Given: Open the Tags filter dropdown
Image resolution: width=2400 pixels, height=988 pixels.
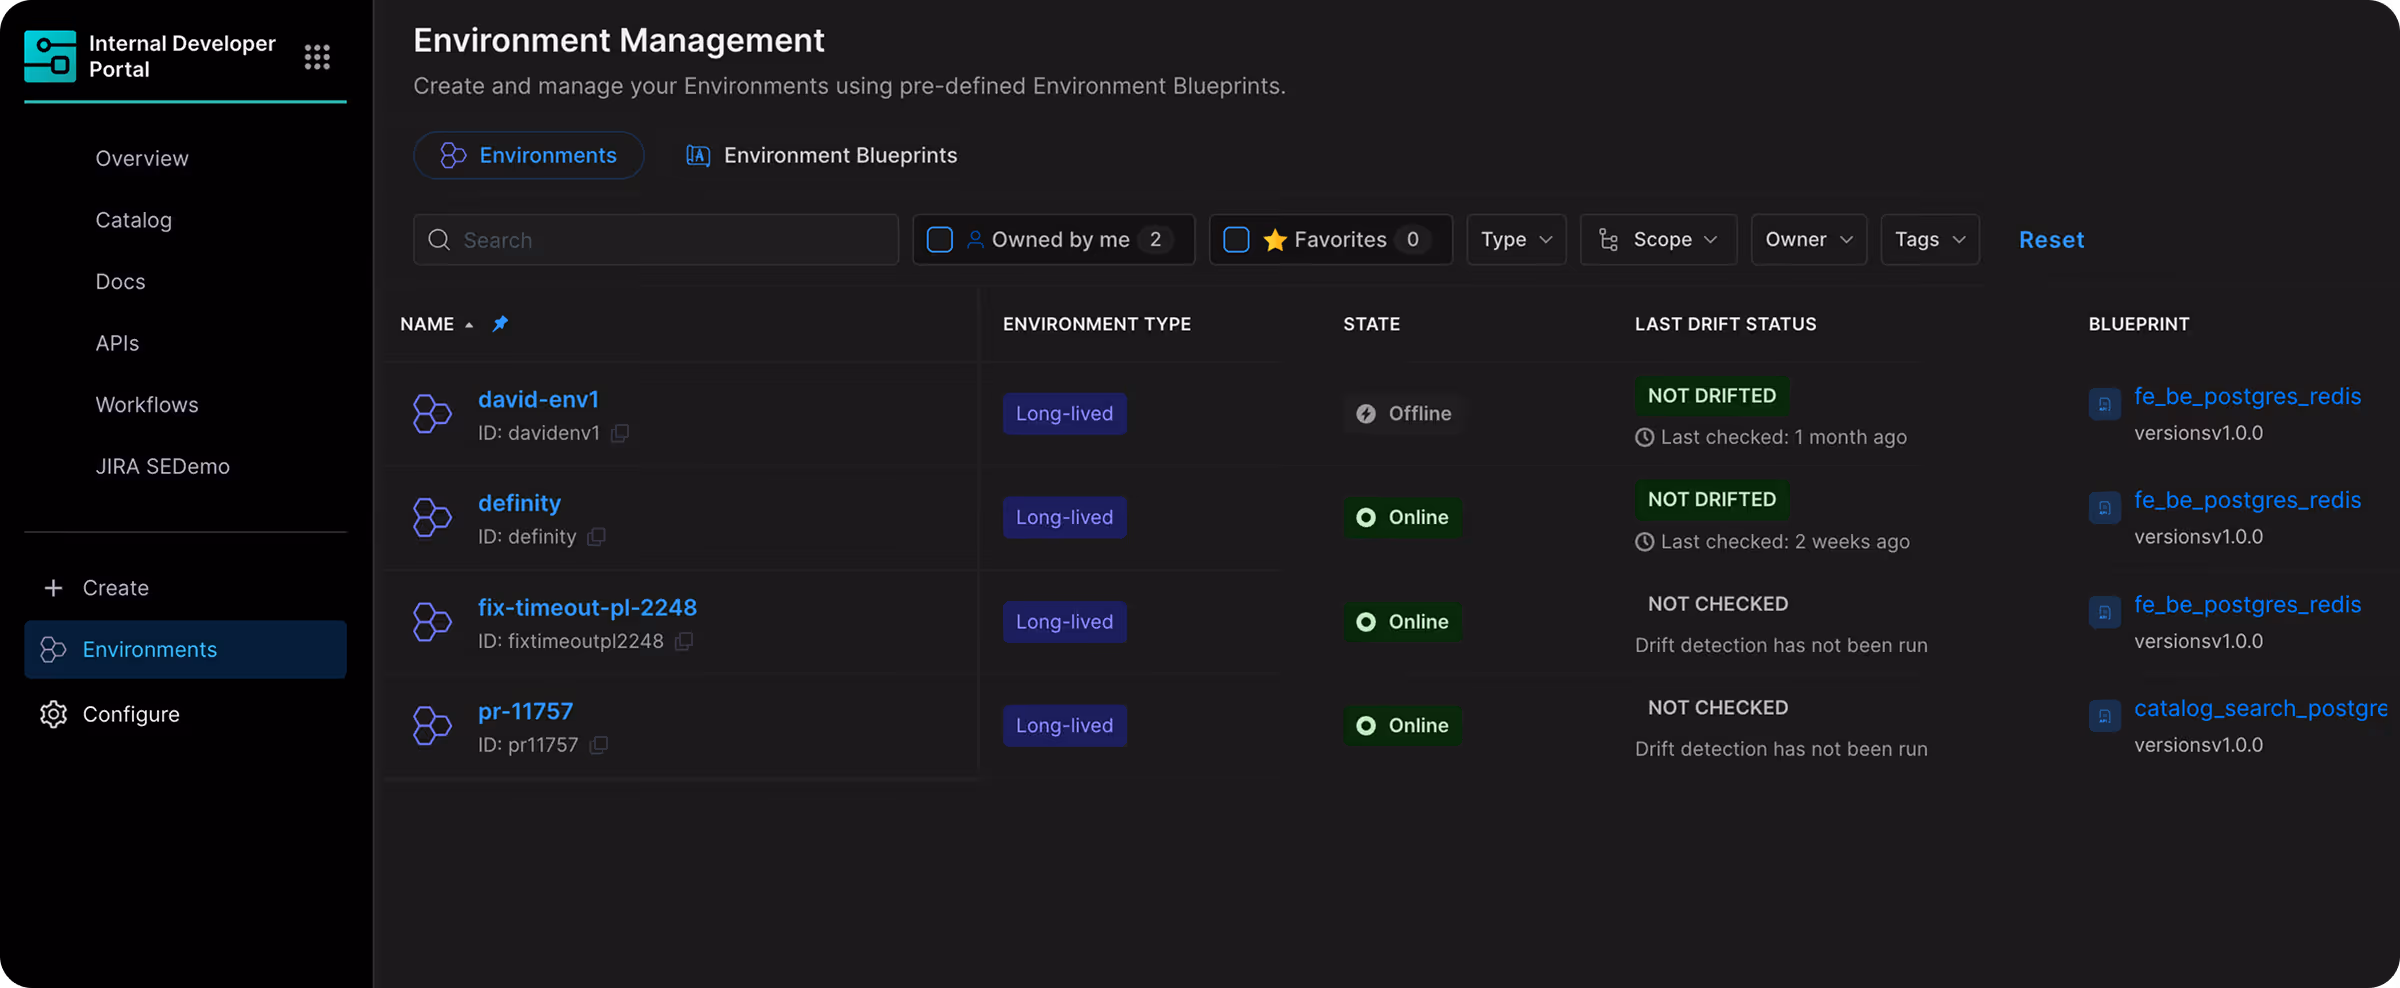Looking at the screenshot, I should 1929,240.
